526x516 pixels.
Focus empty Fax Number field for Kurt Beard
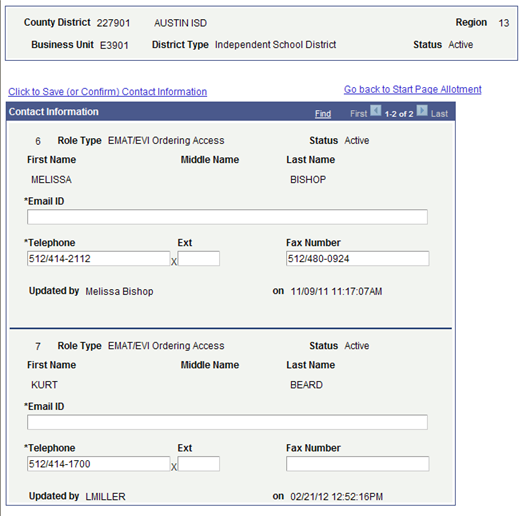(x=357, y=464)
